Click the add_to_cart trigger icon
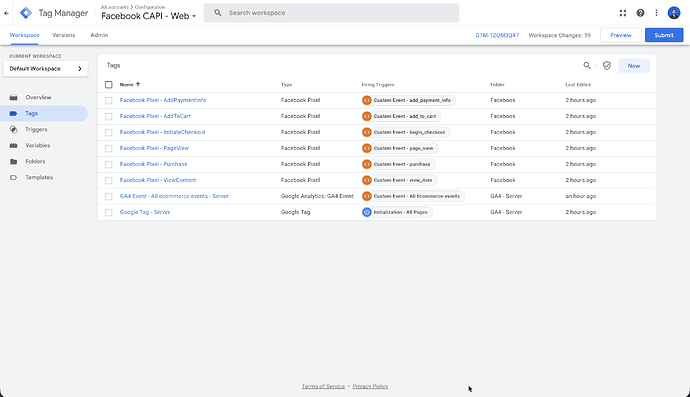This screenshot has height=397, width=690. (367, 116)
